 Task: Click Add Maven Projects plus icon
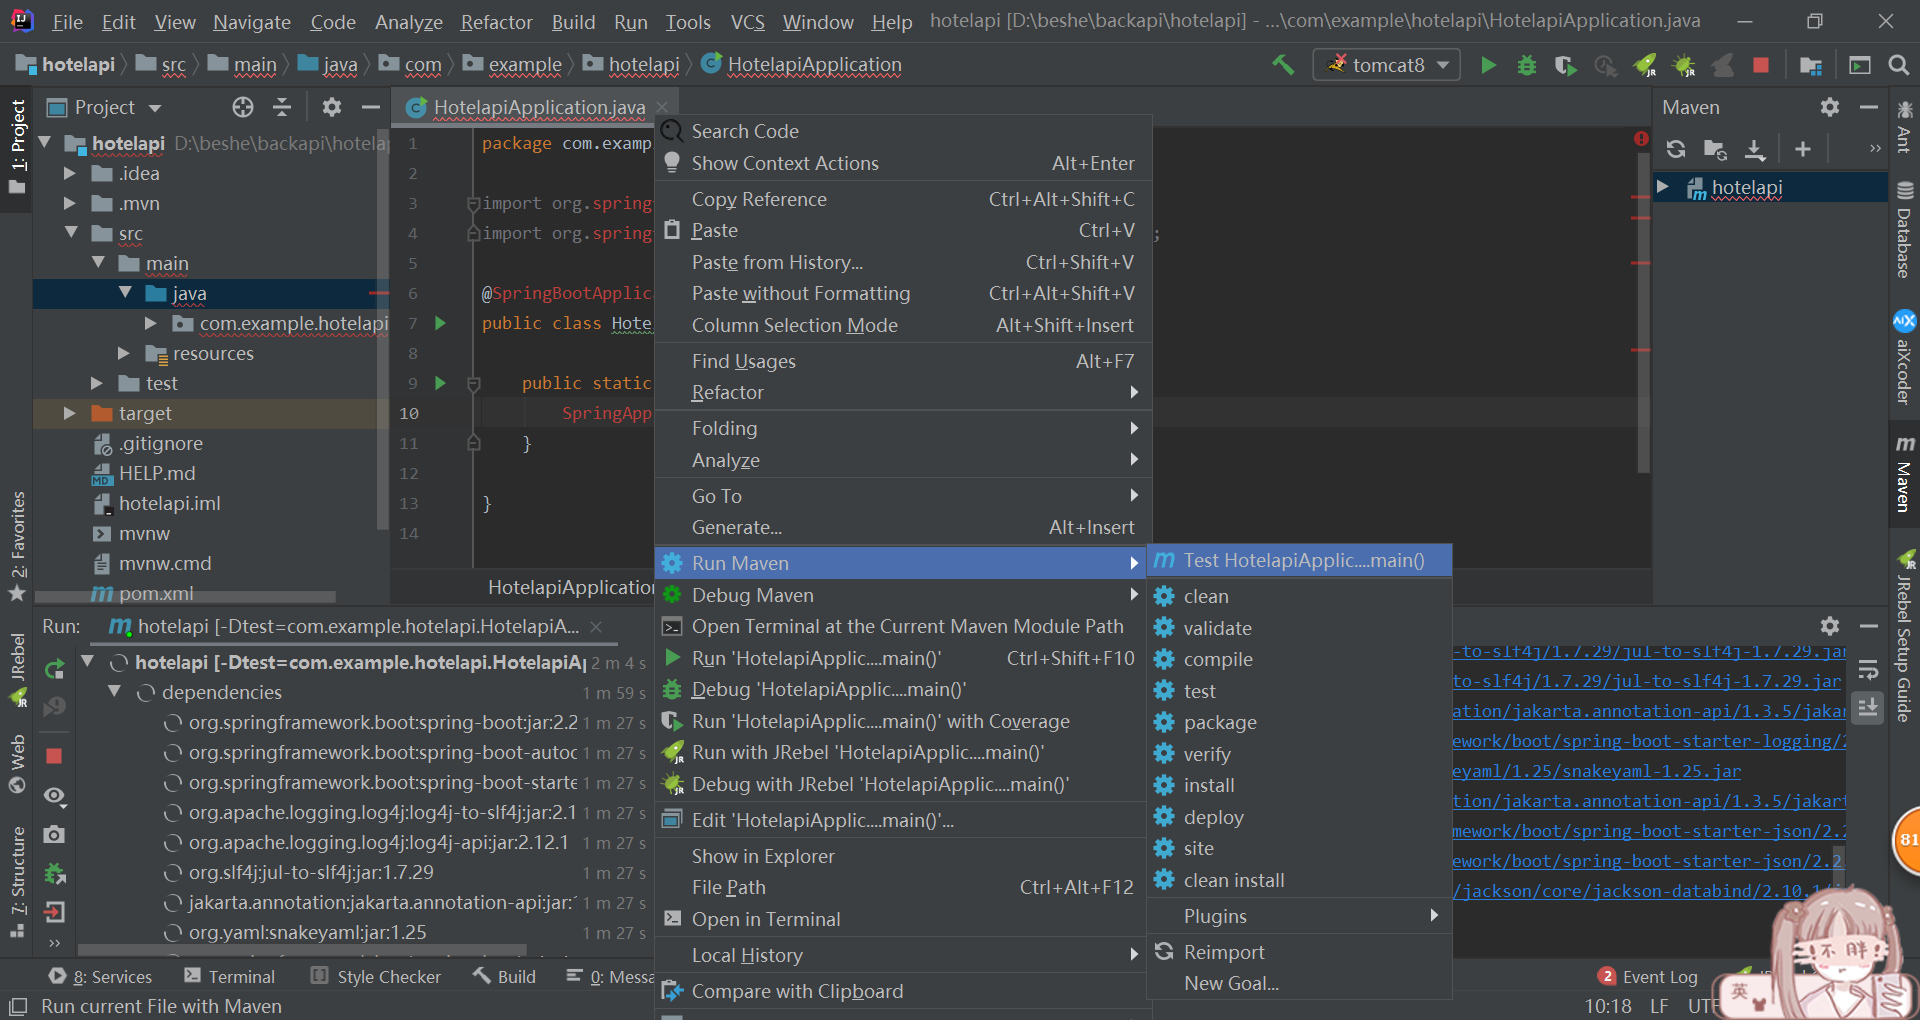(1803, 149)
